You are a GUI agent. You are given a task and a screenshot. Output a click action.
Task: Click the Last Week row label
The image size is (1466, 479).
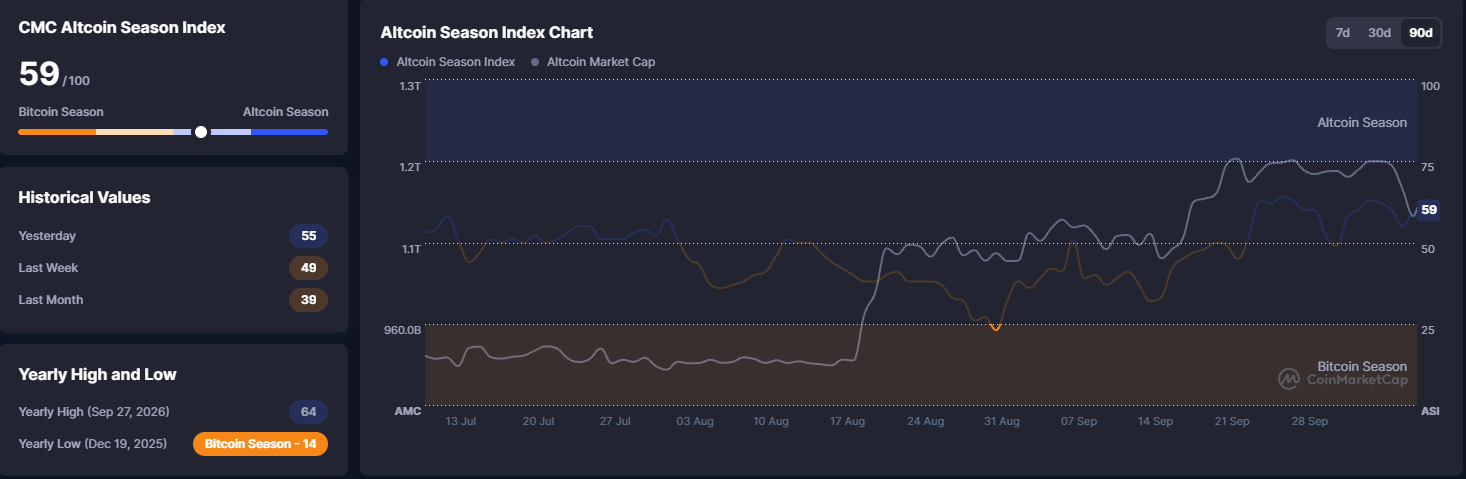pos(48,268)
